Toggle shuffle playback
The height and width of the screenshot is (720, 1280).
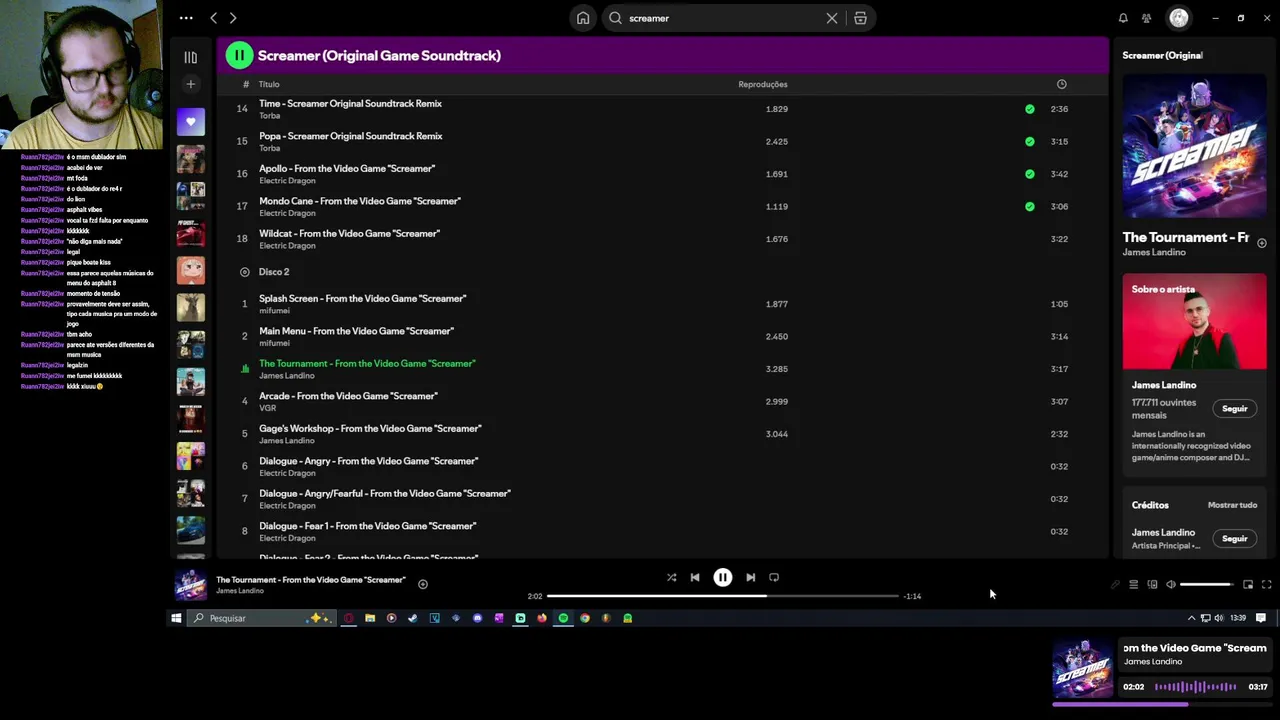(x=671, y=577)
